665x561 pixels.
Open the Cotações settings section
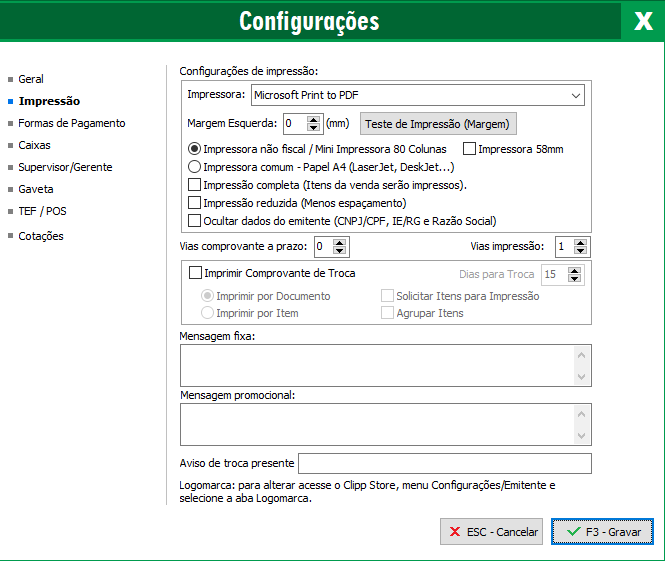(40, 236)
